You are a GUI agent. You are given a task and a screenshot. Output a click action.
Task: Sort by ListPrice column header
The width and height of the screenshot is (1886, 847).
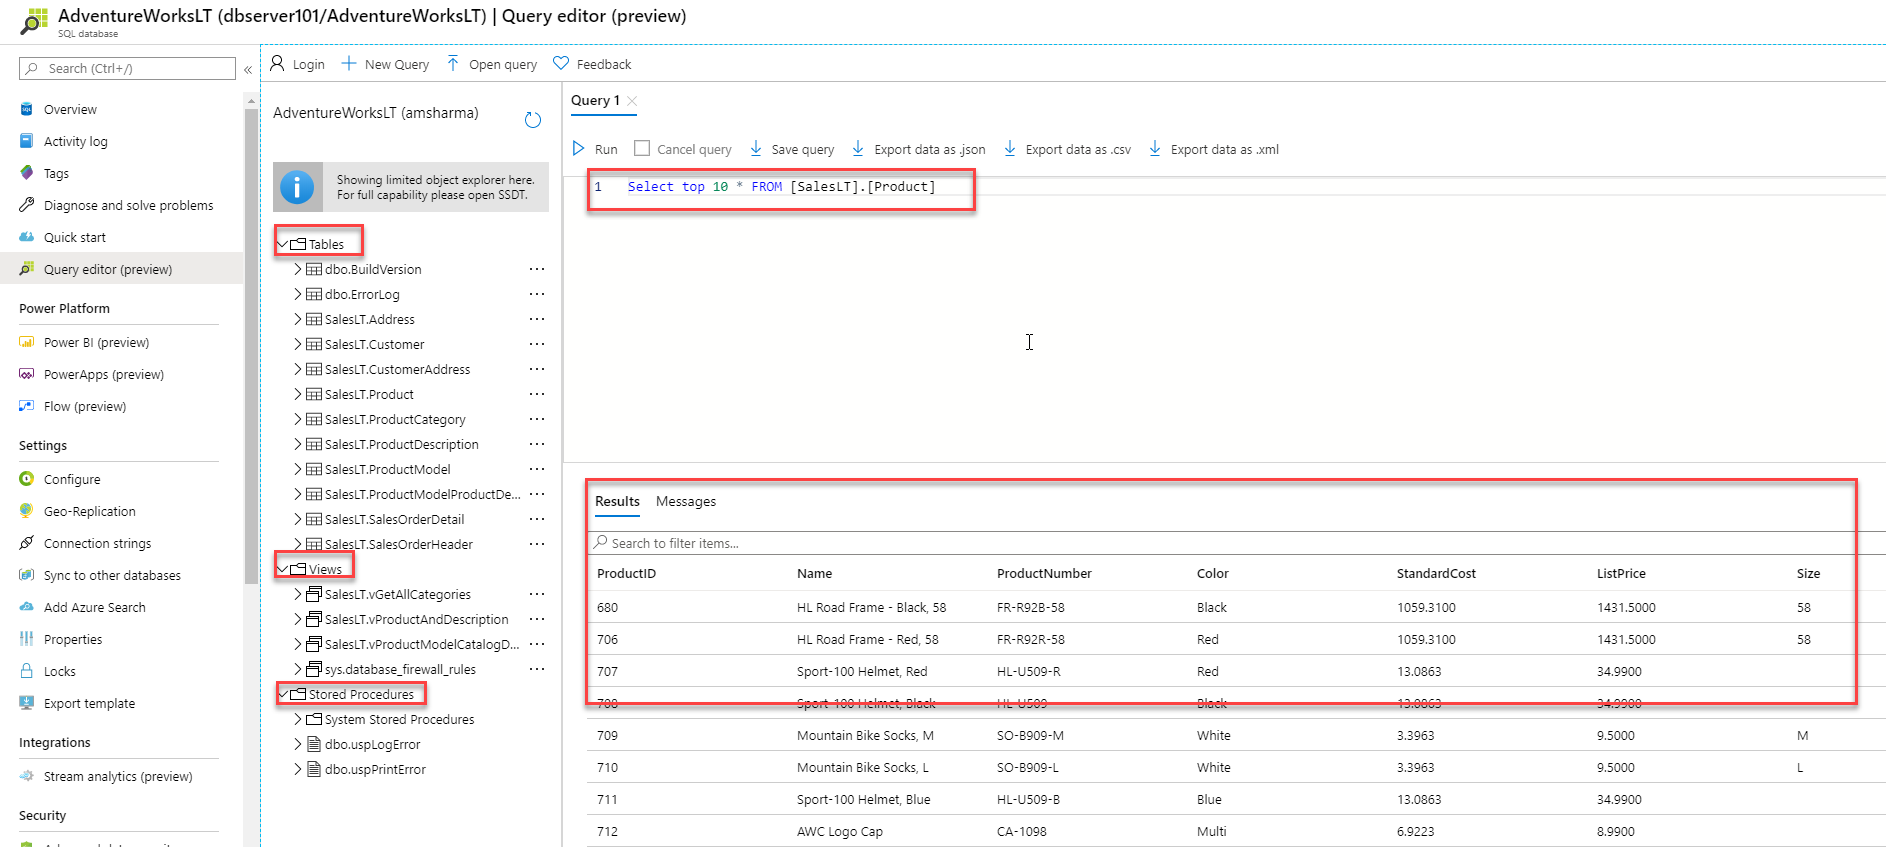[1621, 573]
